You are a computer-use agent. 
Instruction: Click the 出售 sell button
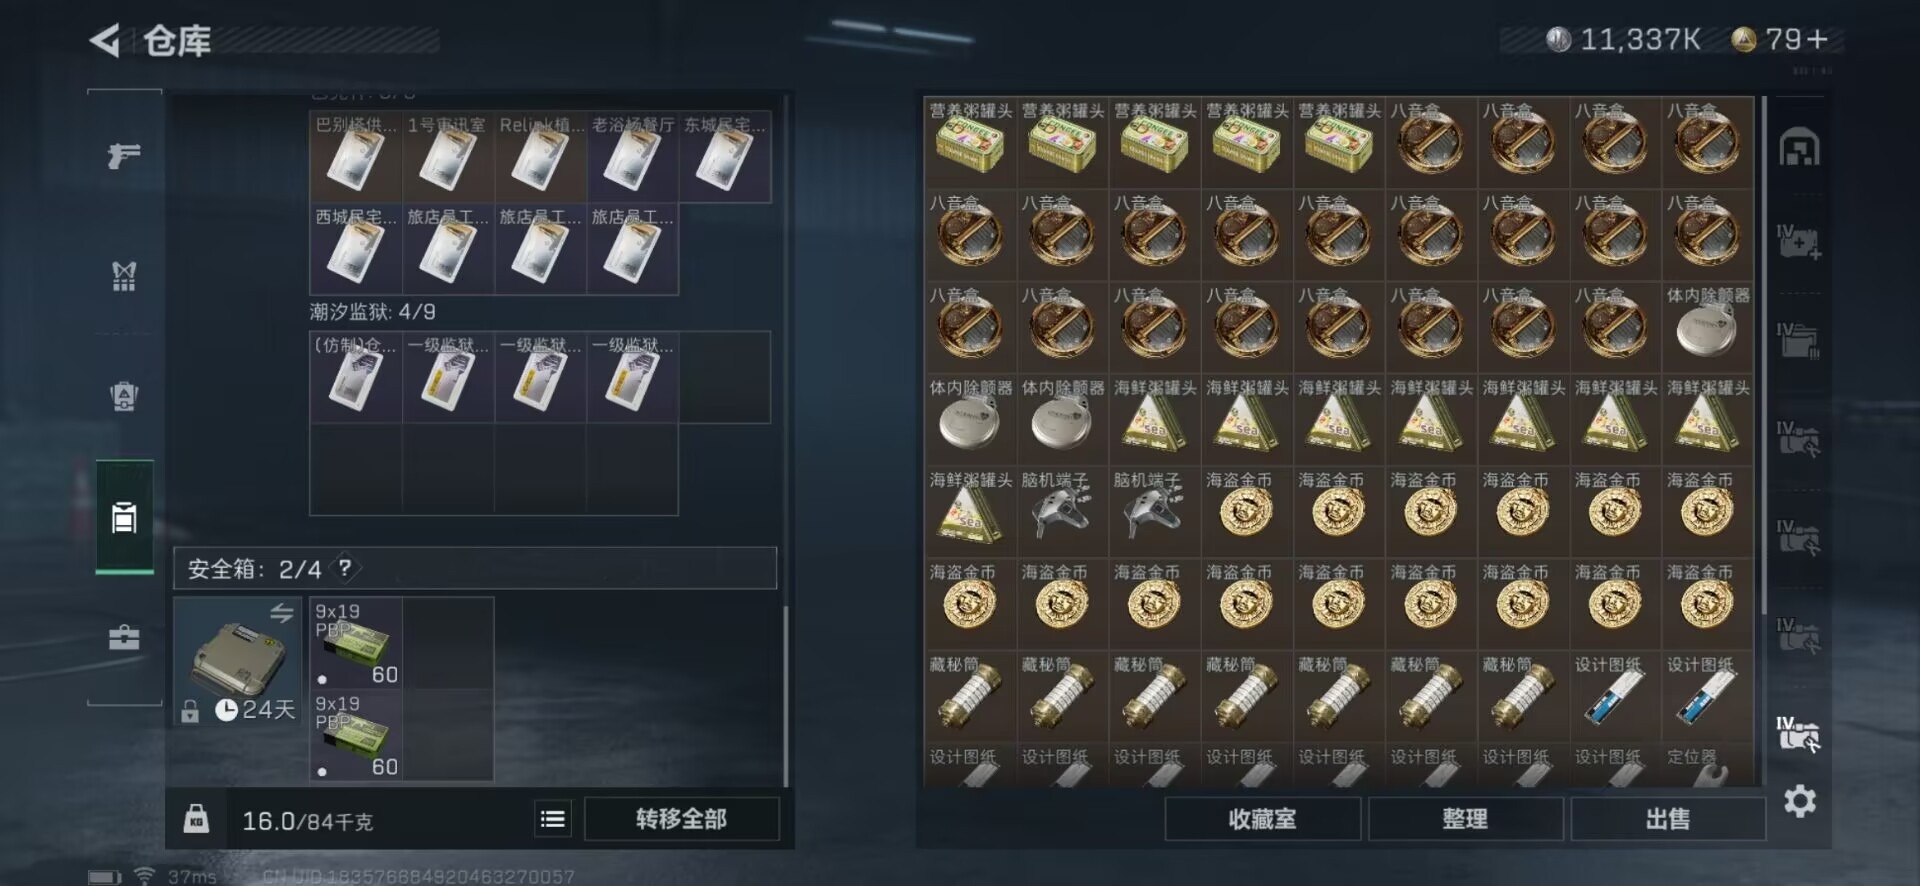tap(1667, 819)
